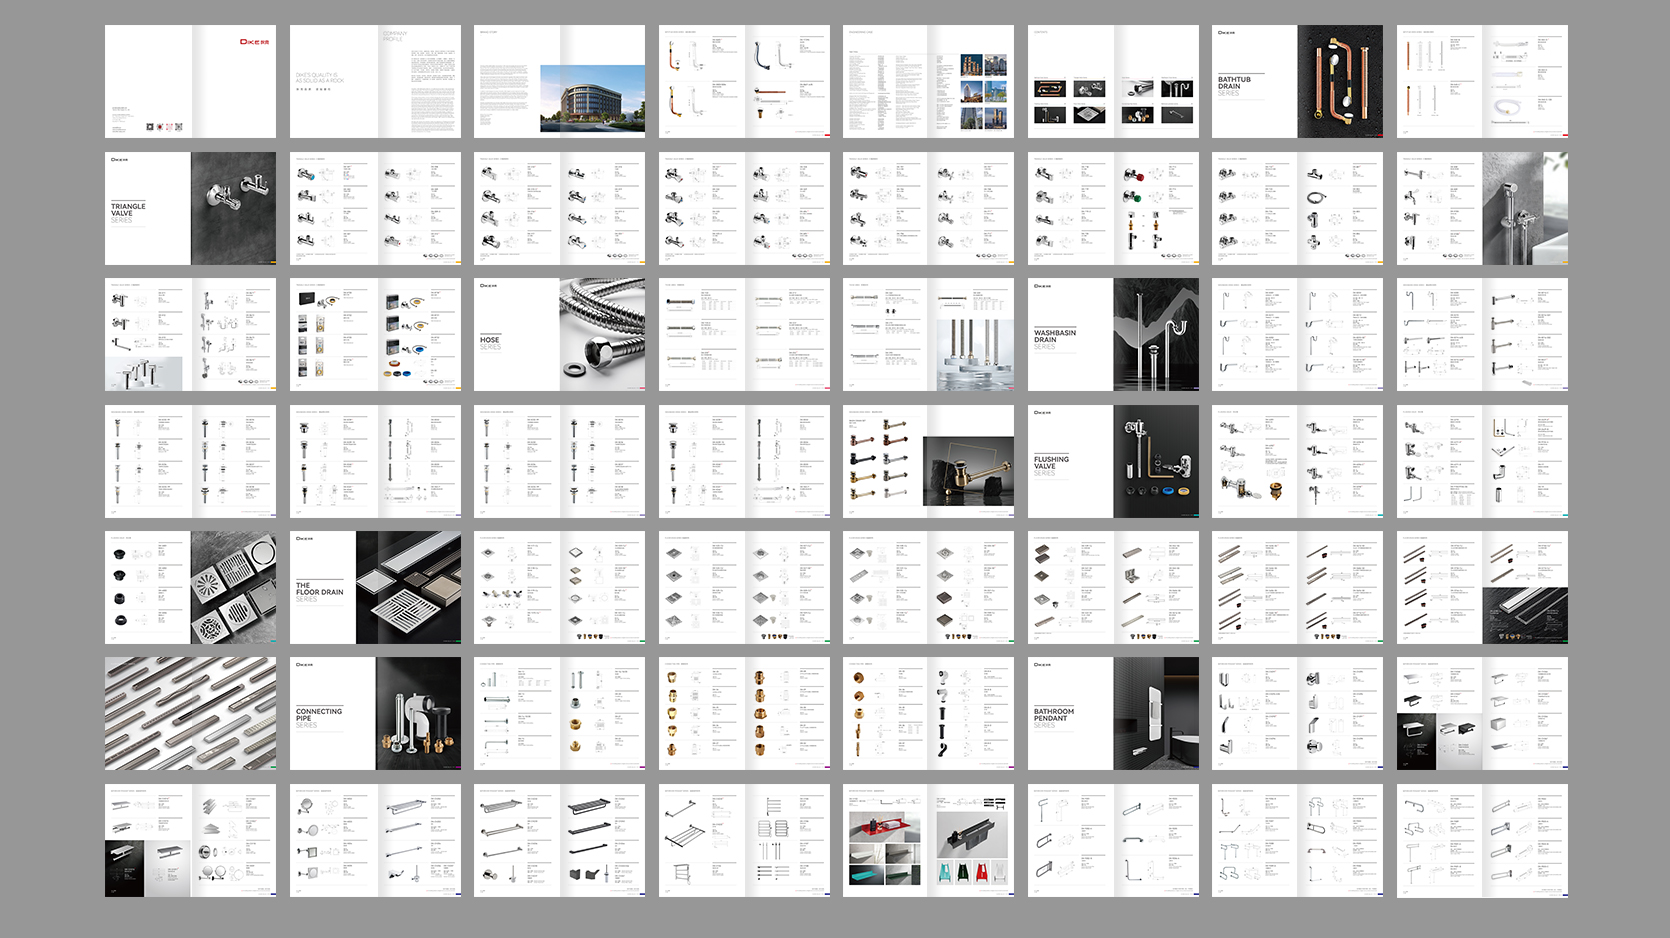Open the full-spread photo of linear drain grates
Viewport: 1670px width, 938px height.
click(x=190, y=713)
